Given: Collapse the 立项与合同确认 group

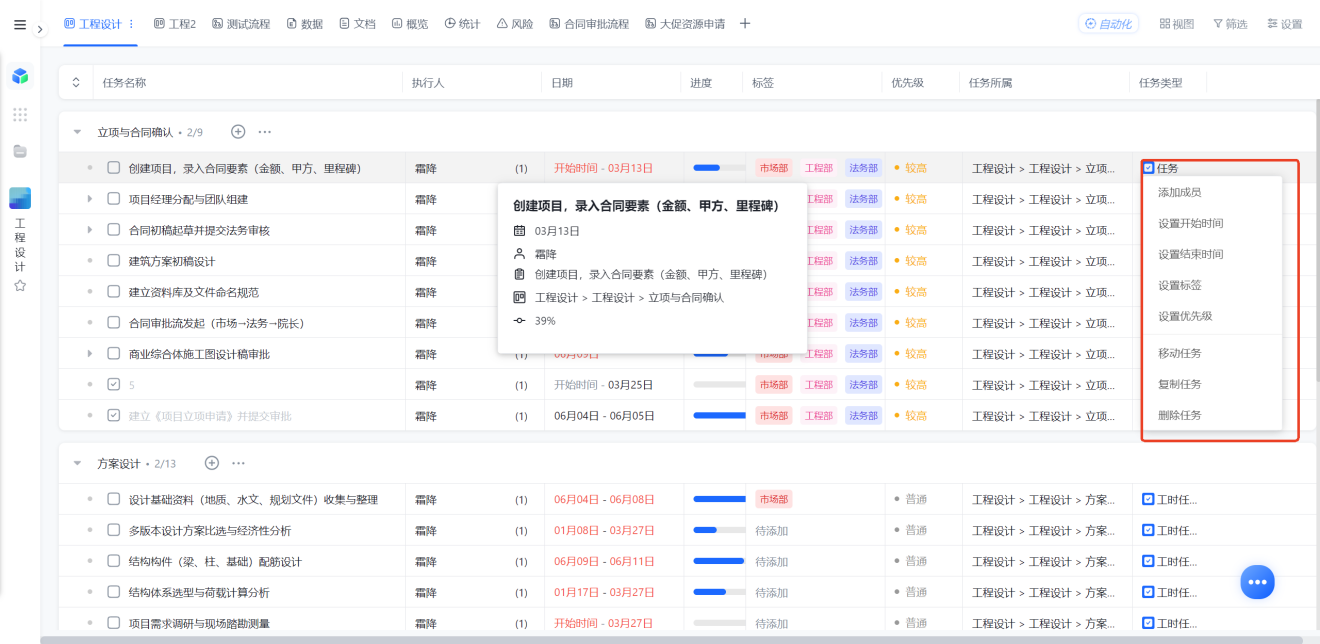Looking at the screenshot, I should coord(78,132).
